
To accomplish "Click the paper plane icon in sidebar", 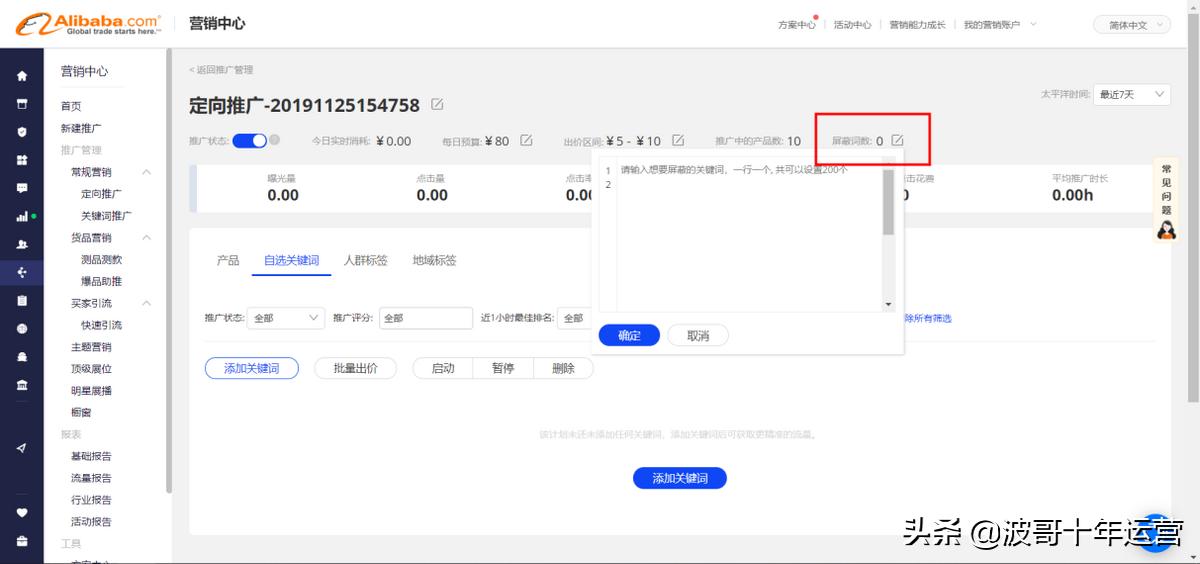I will pos(22,448).
